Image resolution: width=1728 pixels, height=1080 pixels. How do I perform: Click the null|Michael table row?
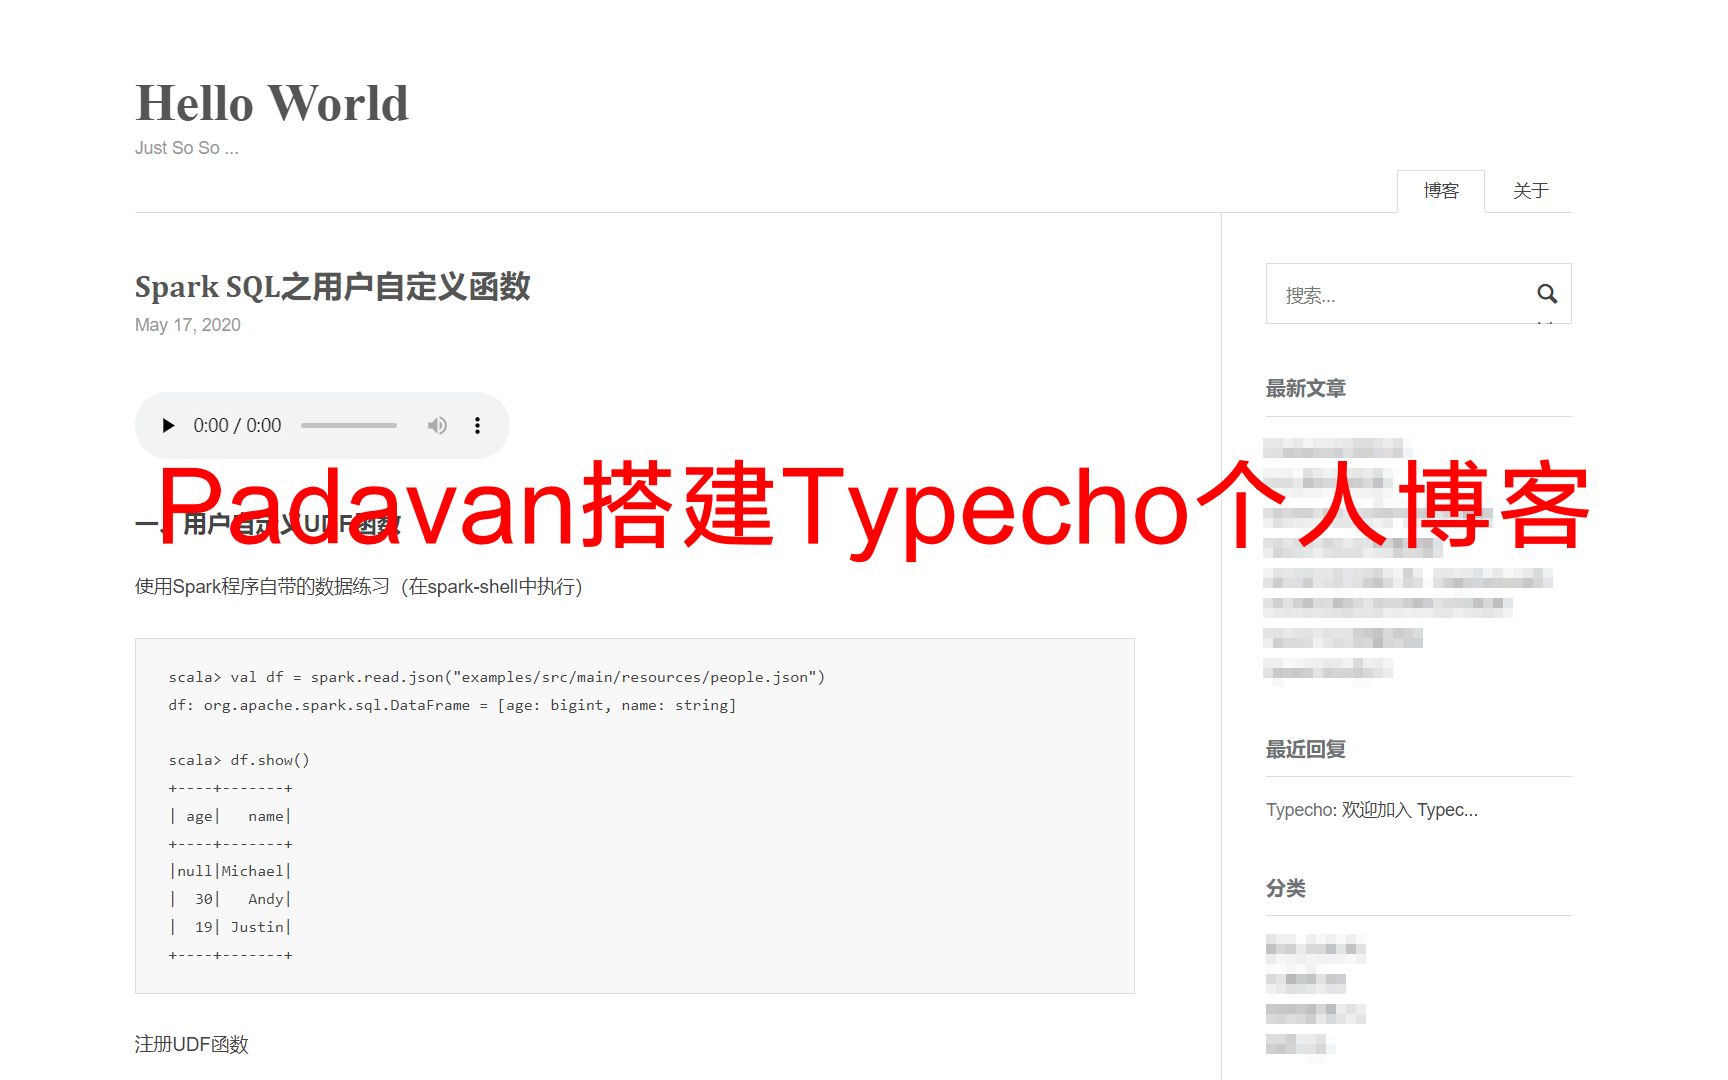point(230,871)
